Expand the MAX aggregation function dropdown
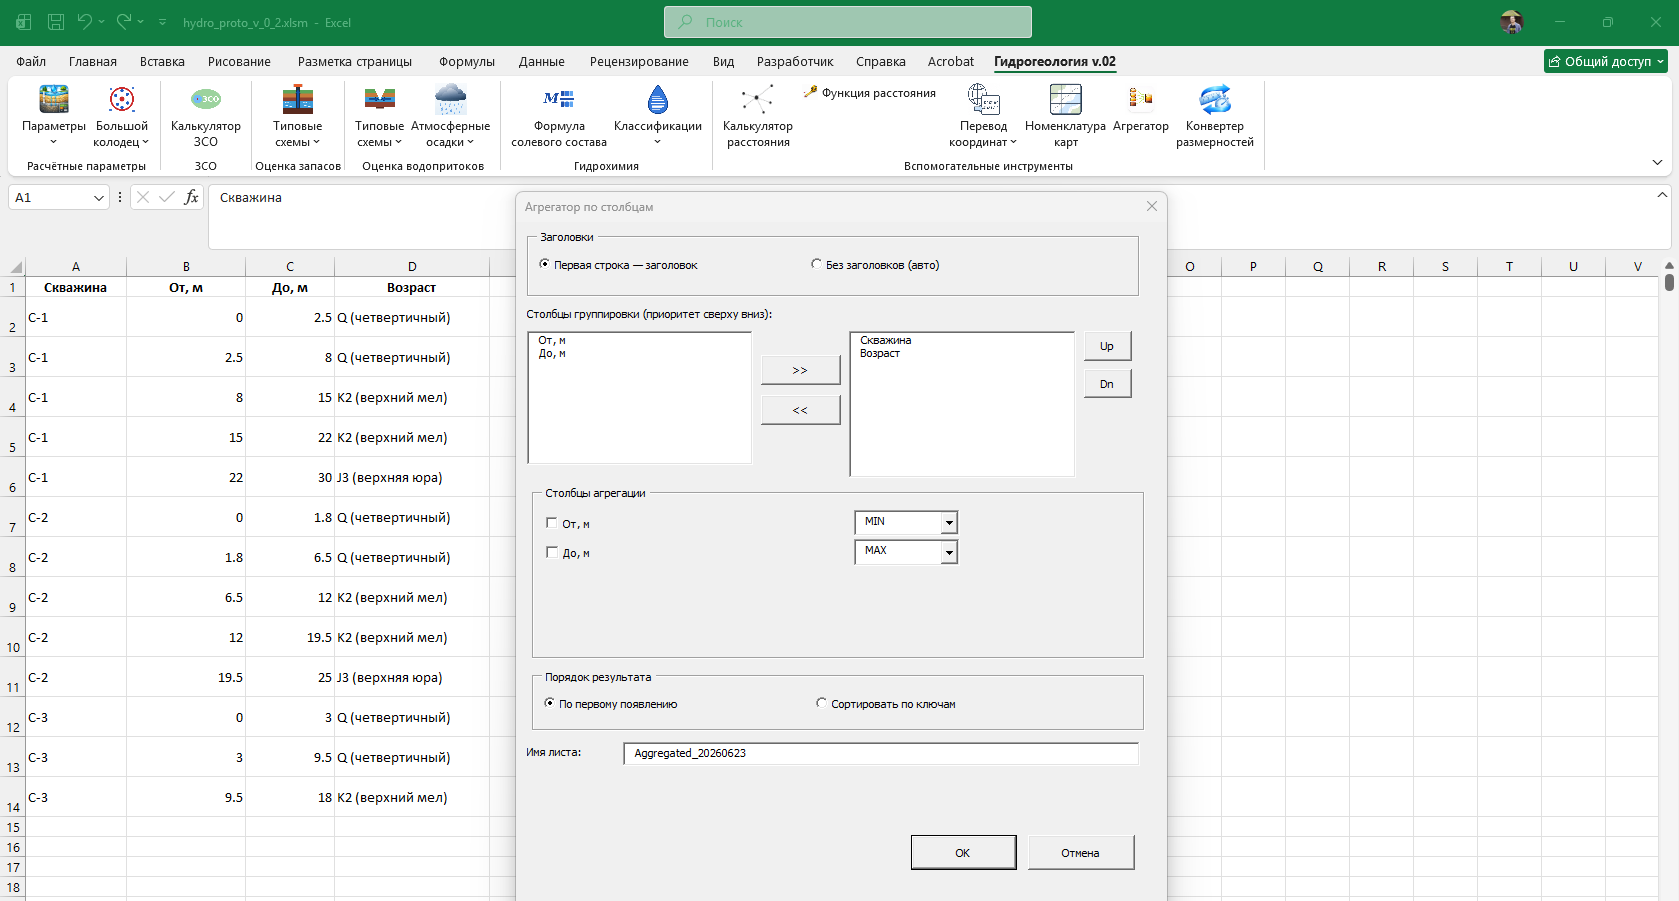1679x901 pixels. [949, 551]
